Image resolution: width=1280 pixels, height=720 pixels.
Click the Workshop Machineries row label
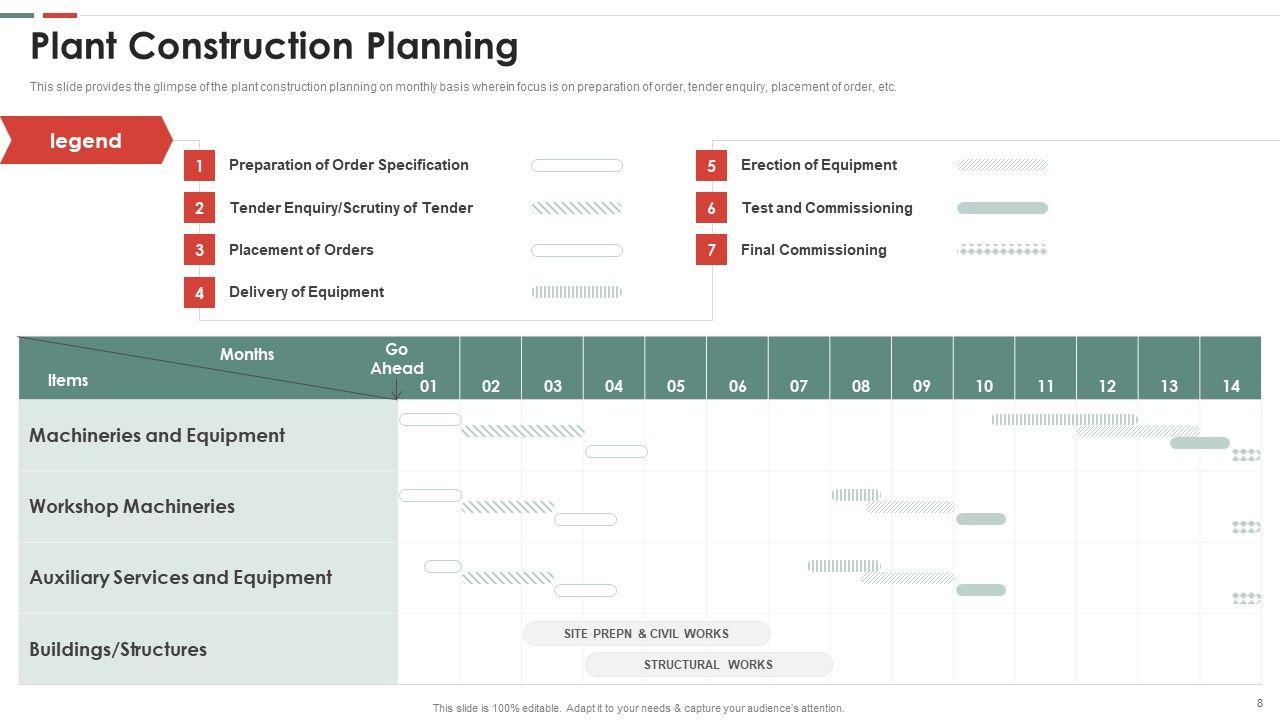[132, 506]
